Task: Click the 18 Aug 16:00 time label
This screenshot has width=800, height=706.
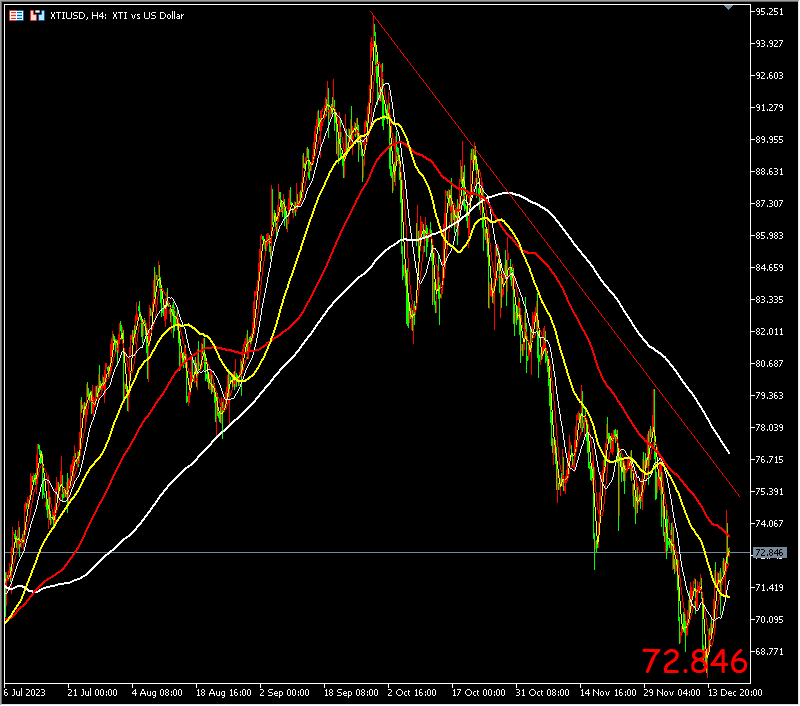Action: [x=223, y=693]
